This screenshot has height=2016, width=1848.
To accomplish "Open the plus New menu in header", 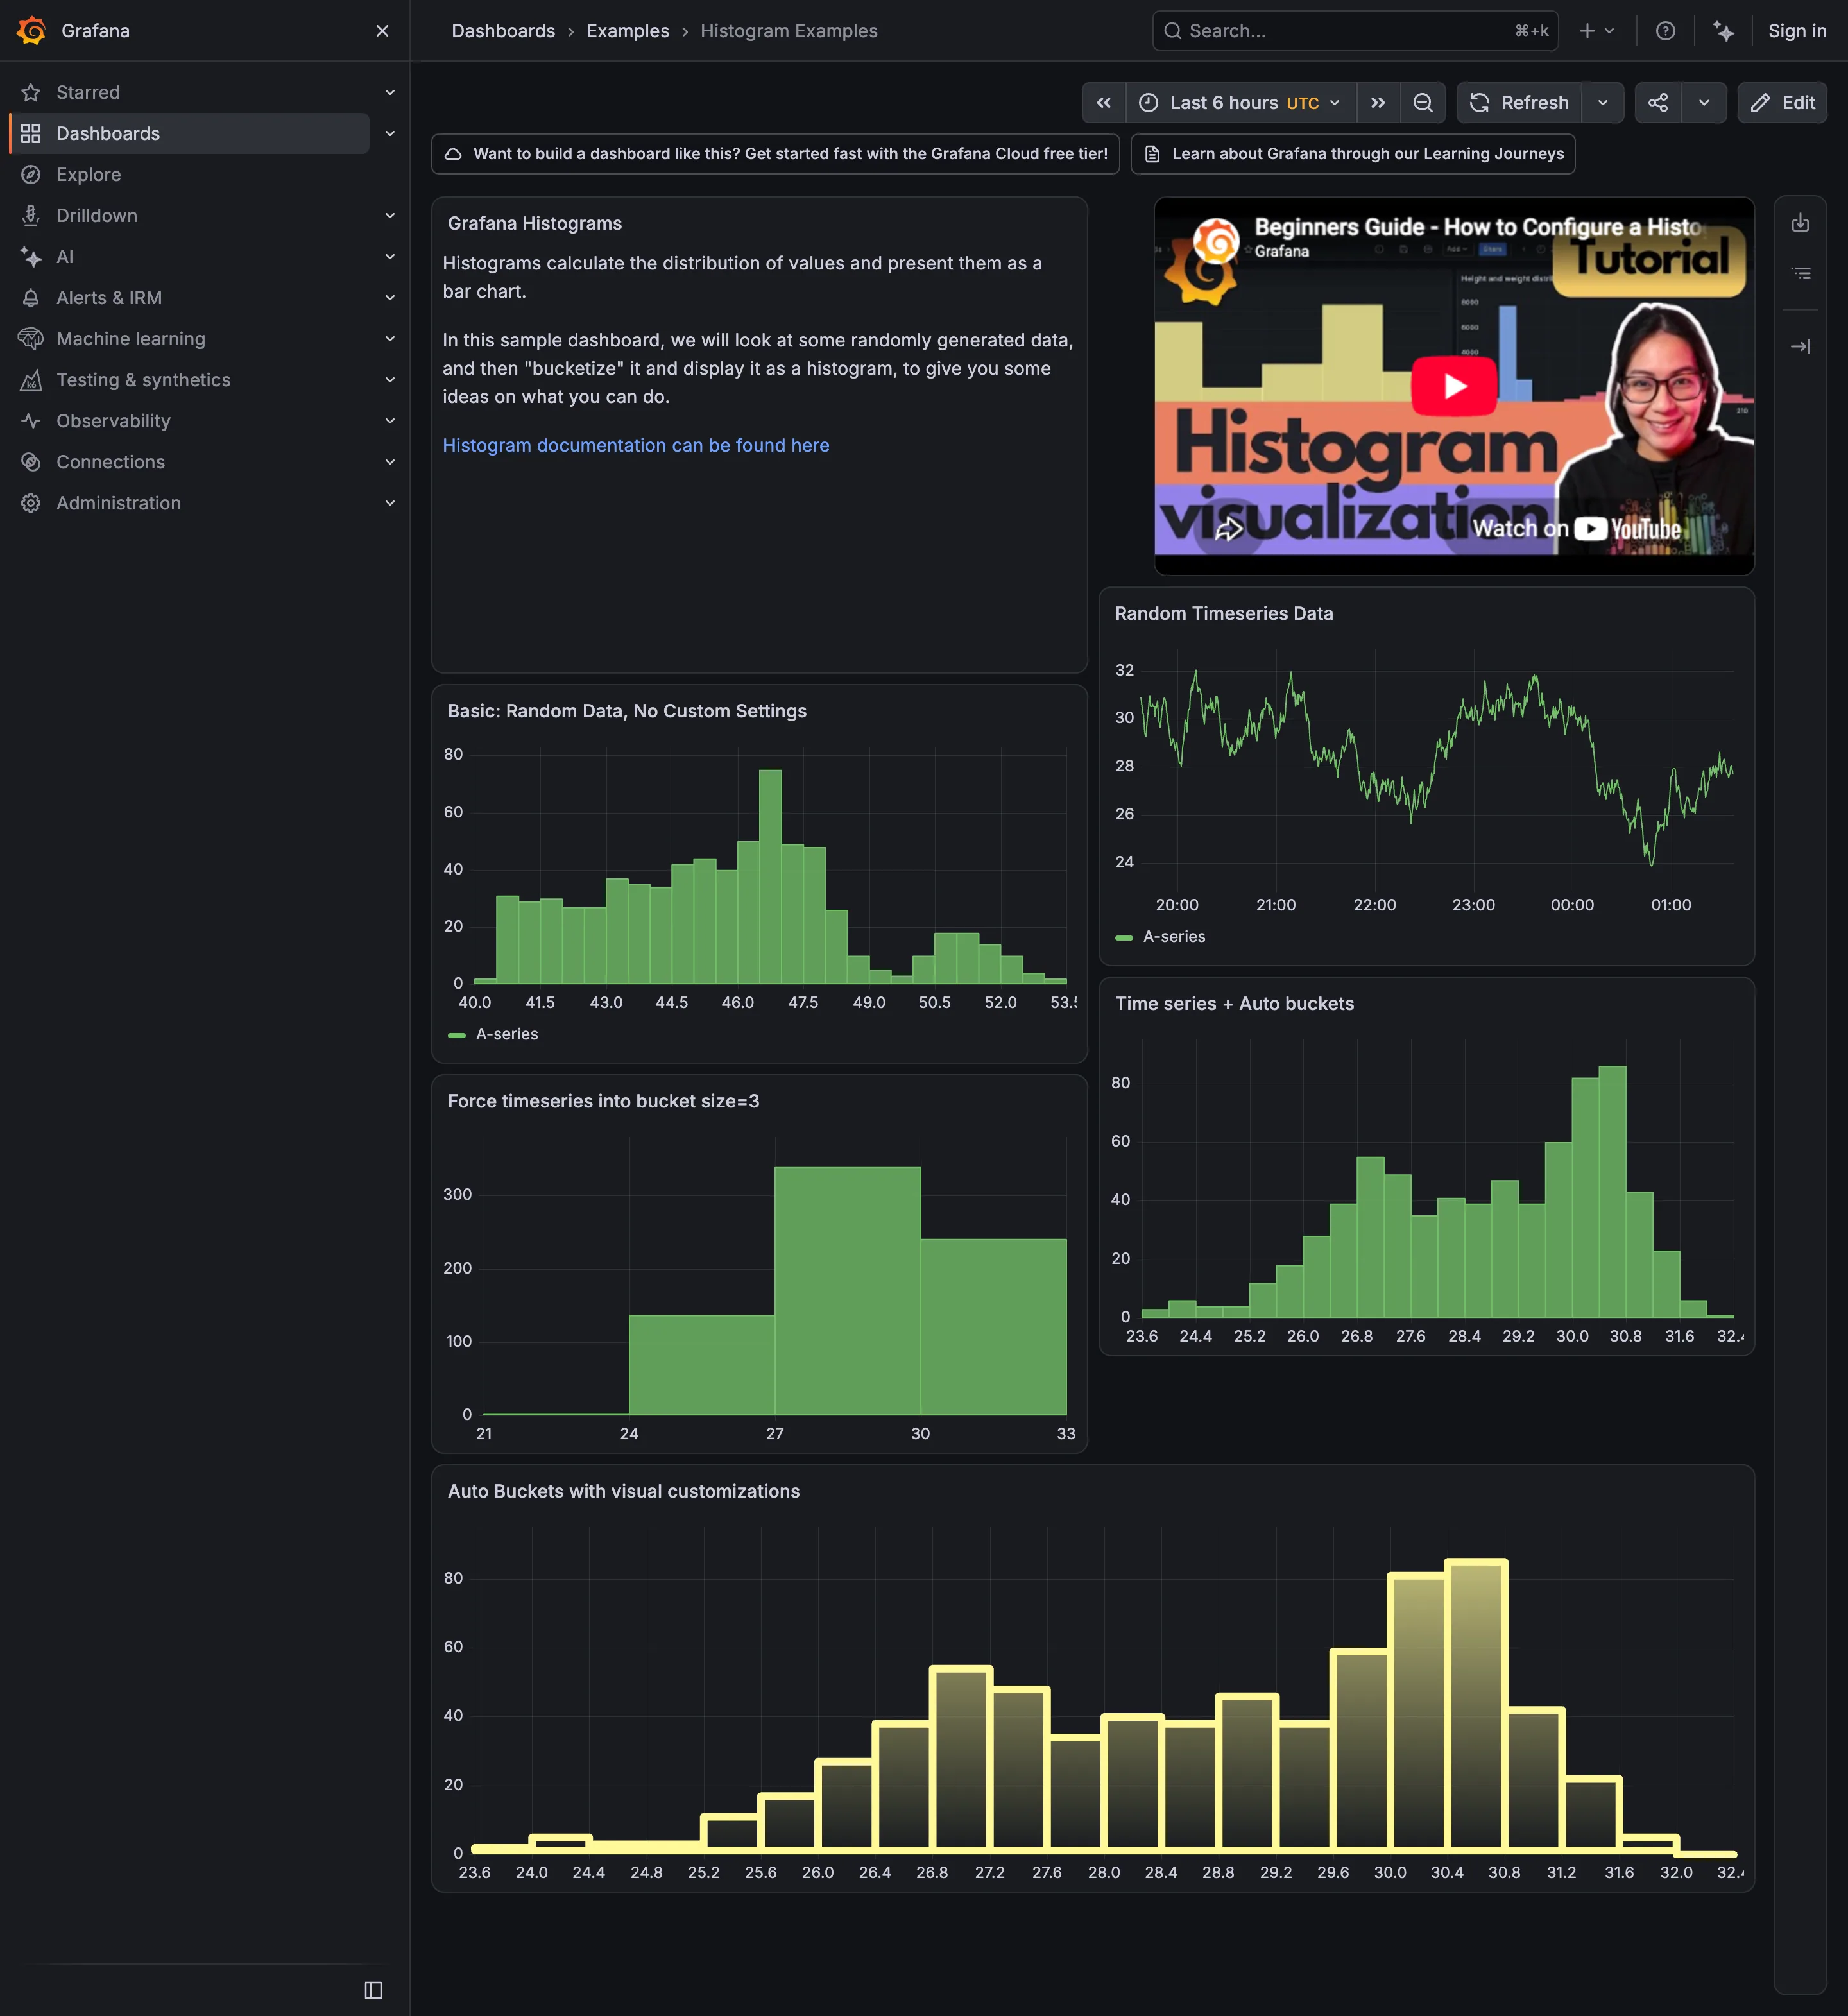I will click(1597, 31).
